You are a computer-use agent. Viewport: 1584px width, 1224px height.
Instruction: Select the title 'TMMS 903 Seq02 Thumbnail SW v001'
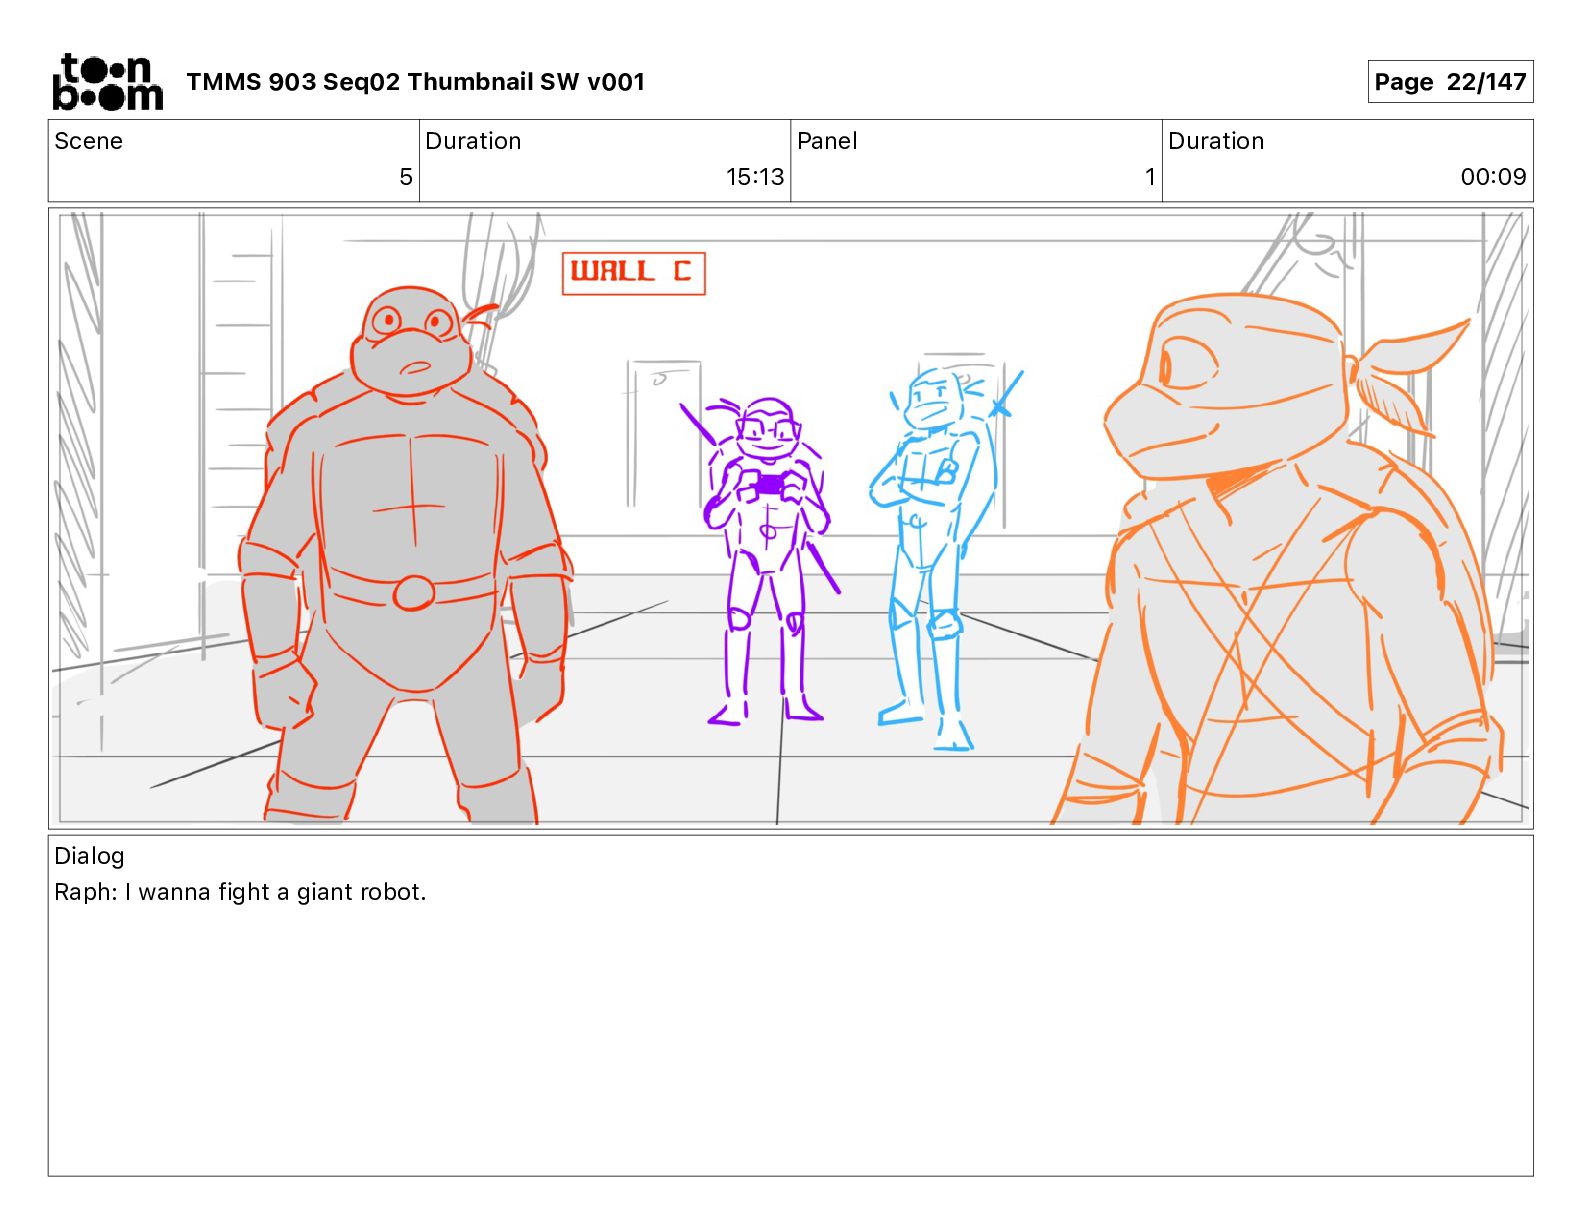coord(415,82)
